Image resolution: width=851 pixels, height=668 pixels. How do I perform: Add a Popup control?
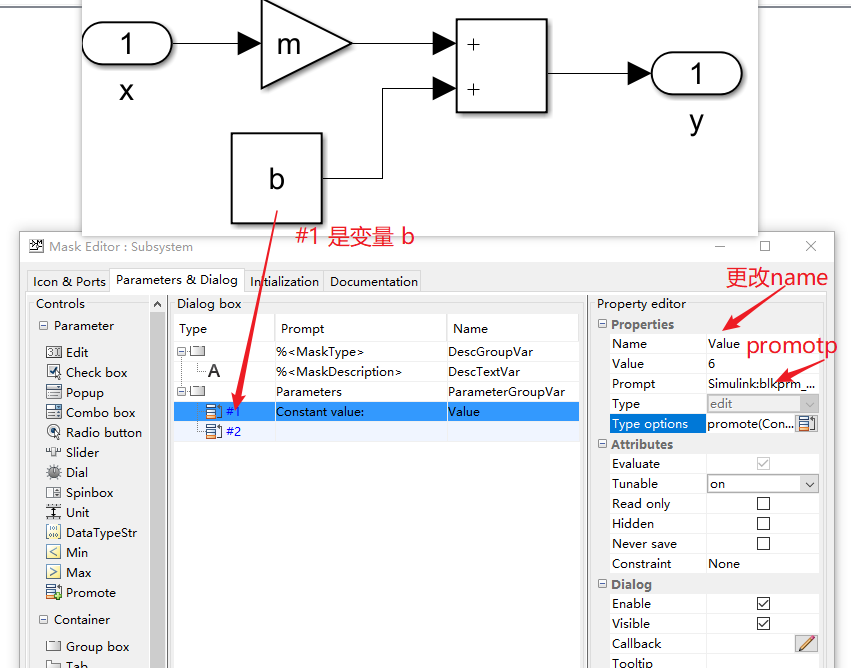click(75, 393)
